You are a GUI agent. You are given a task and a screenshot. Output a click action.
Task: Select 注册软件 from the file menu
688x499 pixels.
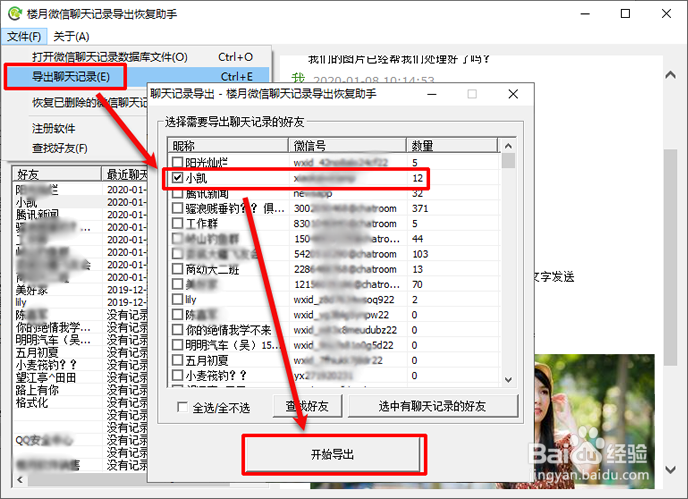pyautogui.click(x=54, y=129)
